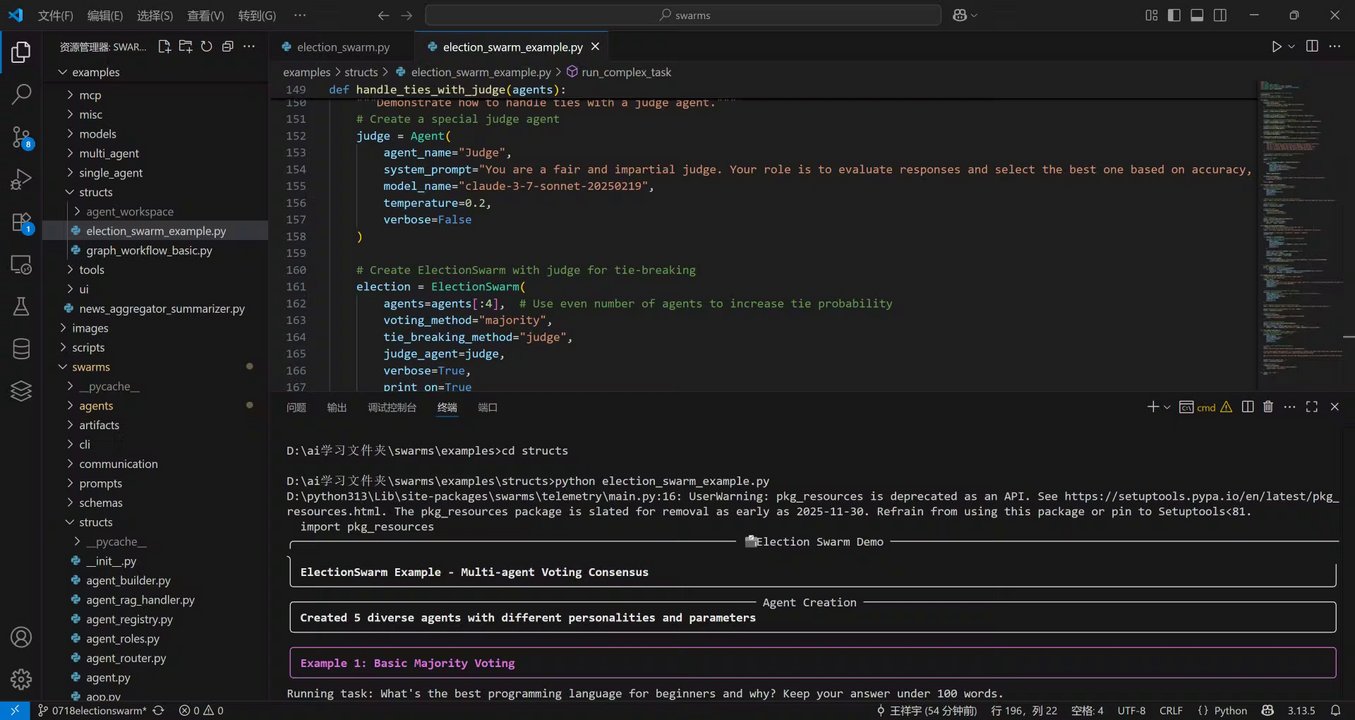Open Run and Debug view
The width and height of the screenshot is (1355, 720).
click(x=21, y=180)
